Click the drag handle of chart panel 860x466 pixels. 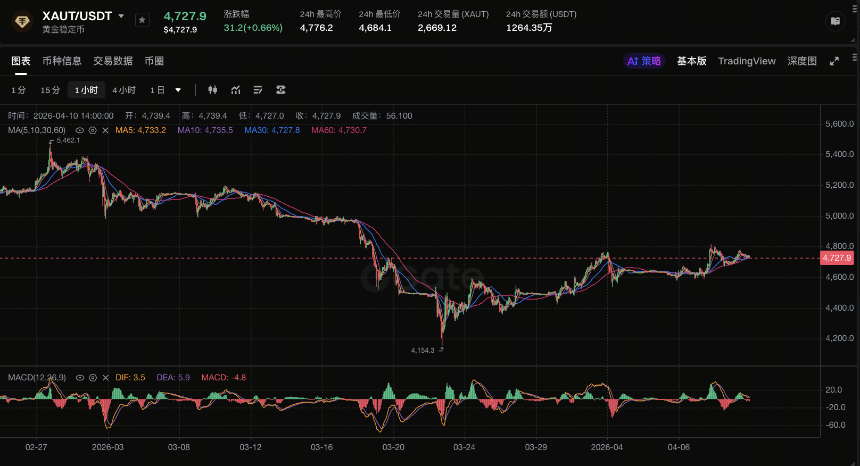[x=855, y=57]
